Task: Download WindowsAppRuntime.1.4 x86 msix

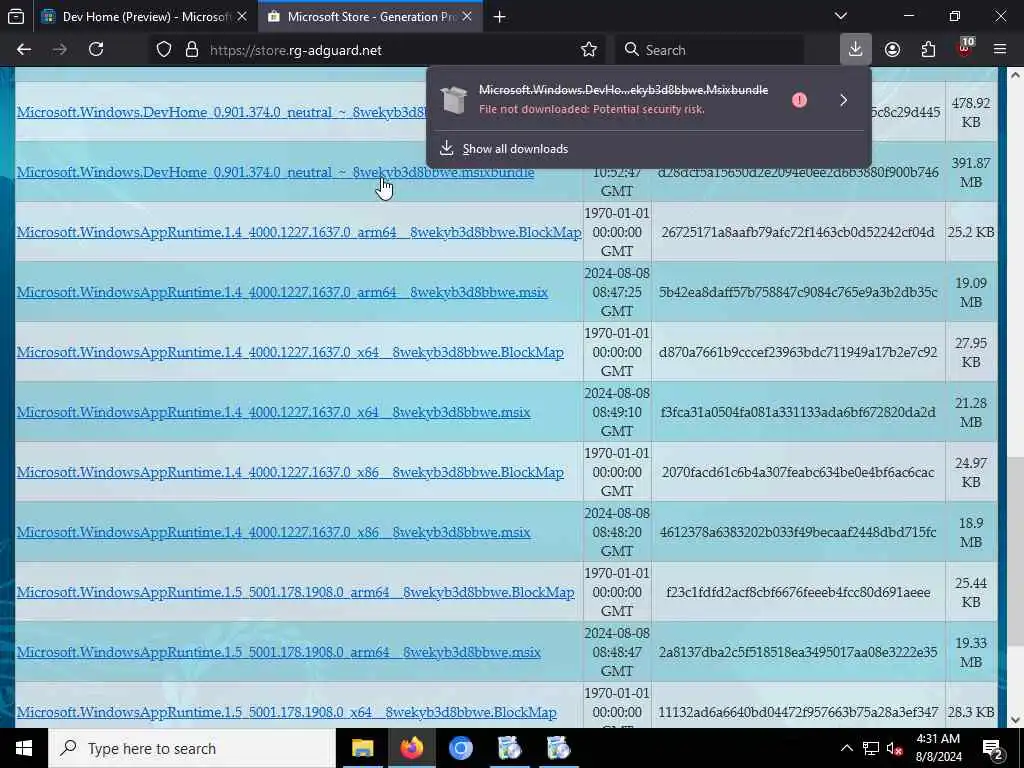Action: click(x=274, y=533)
